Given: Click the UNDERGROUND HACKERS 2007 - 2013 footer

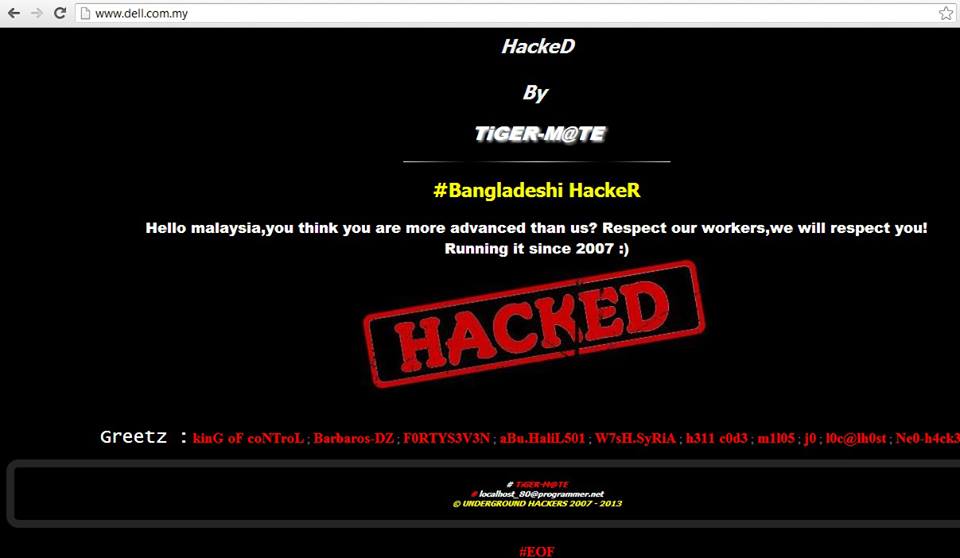Looking at the screenshot, I should [538, 503].
